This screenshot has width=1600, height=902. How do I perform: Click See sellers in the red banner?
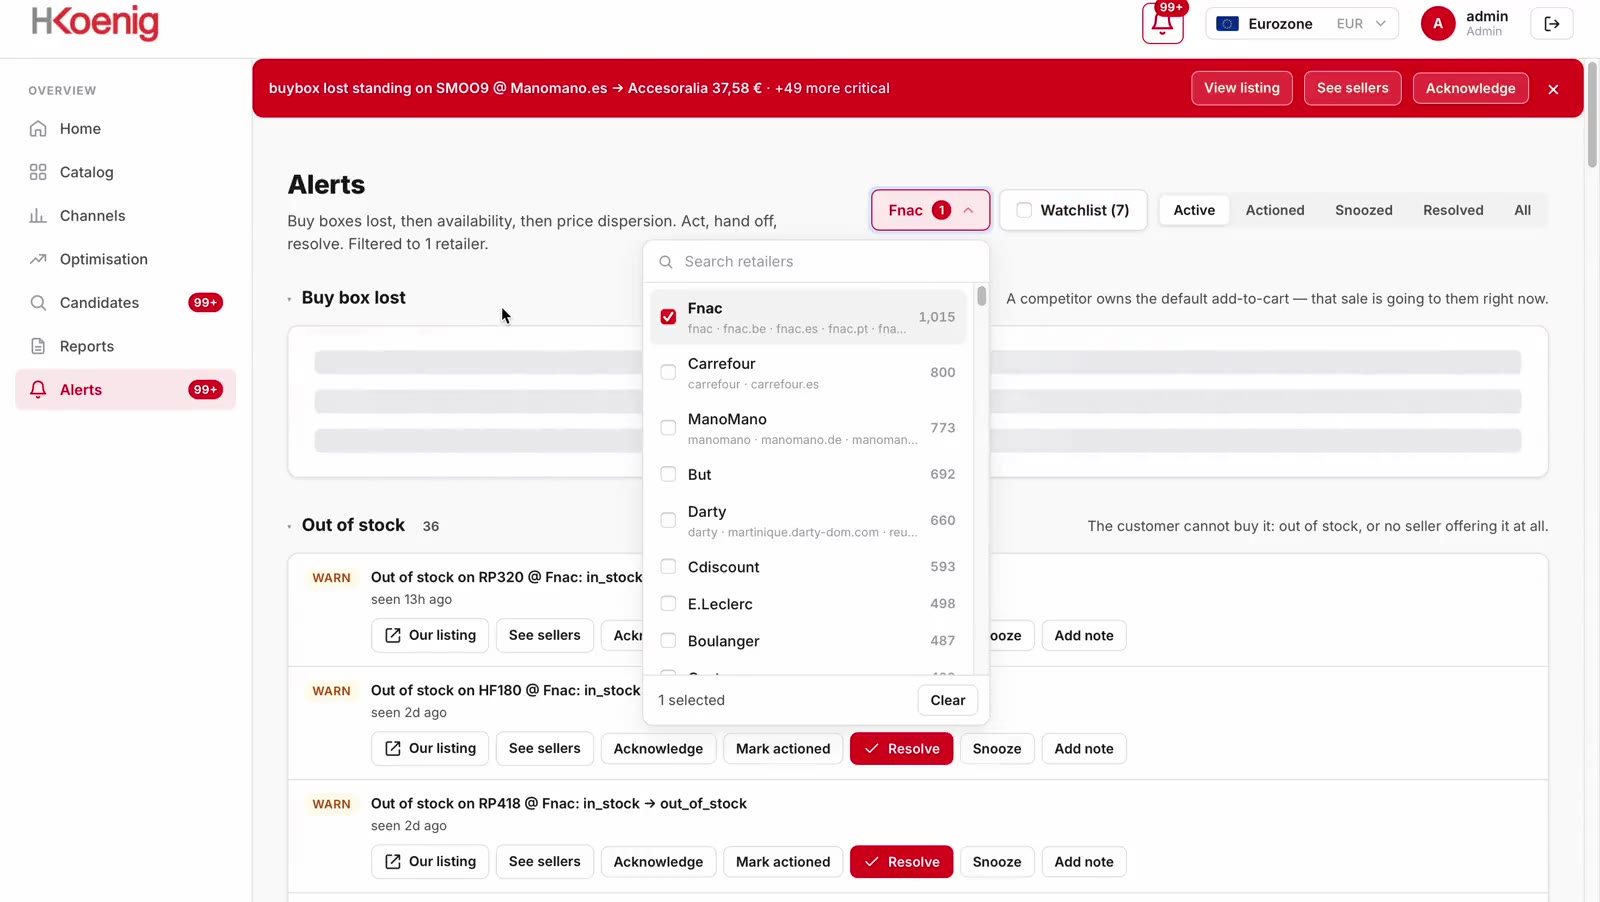pos(1352,88)
